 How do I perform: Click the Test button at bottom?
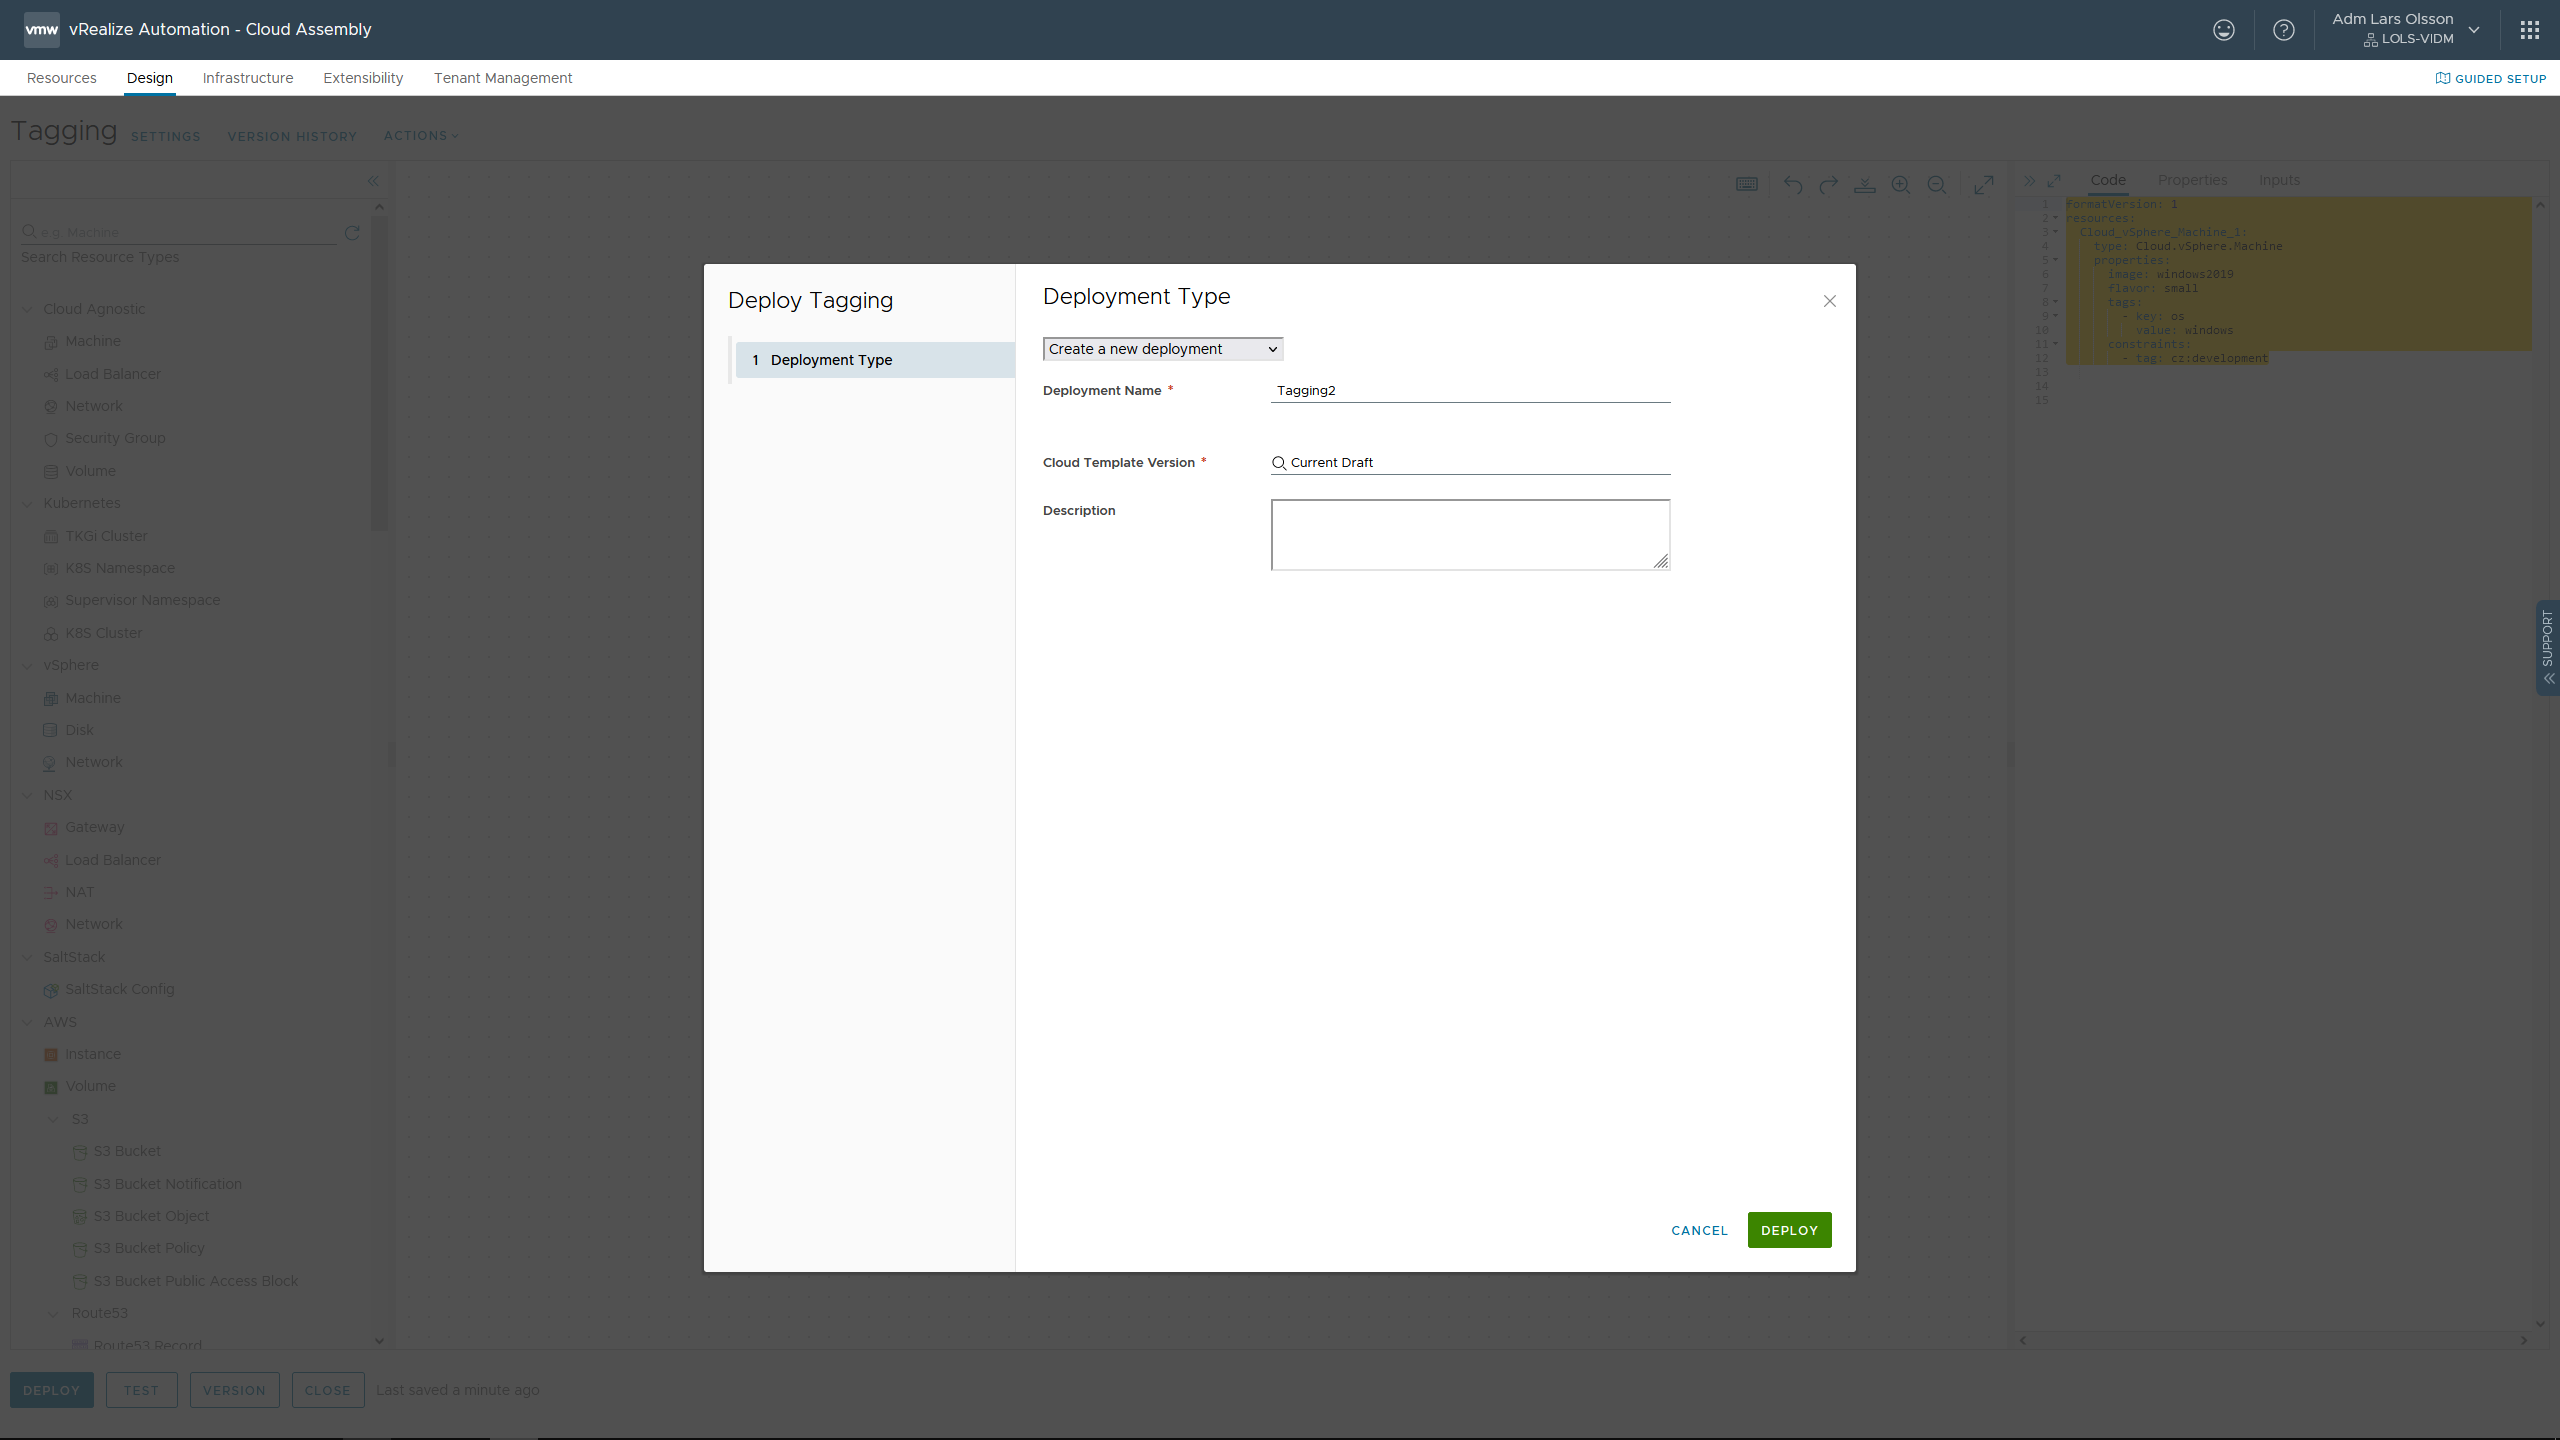pos(141,1390)
